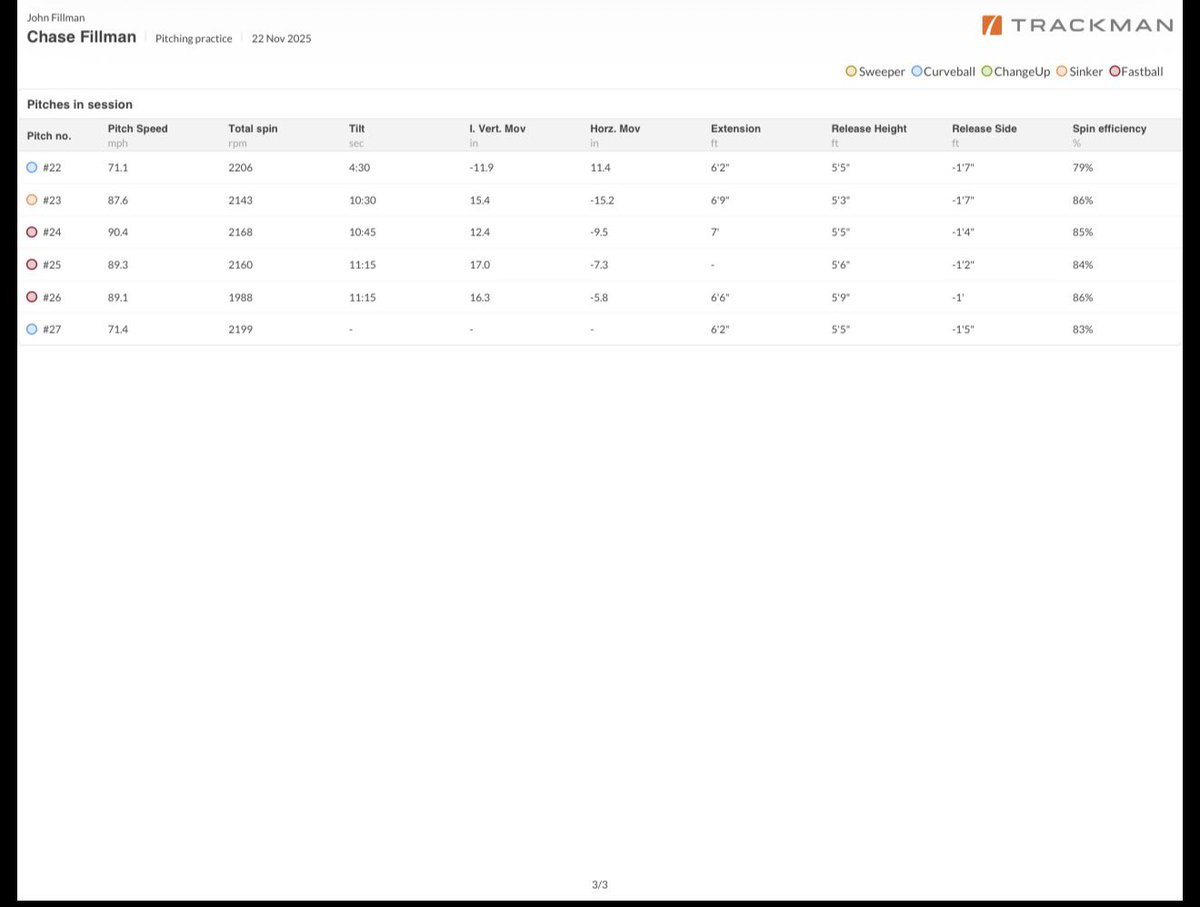Click the 3/3 page indicator
1200x907 pixels.
pyautogui.click(x=600, y=884)
